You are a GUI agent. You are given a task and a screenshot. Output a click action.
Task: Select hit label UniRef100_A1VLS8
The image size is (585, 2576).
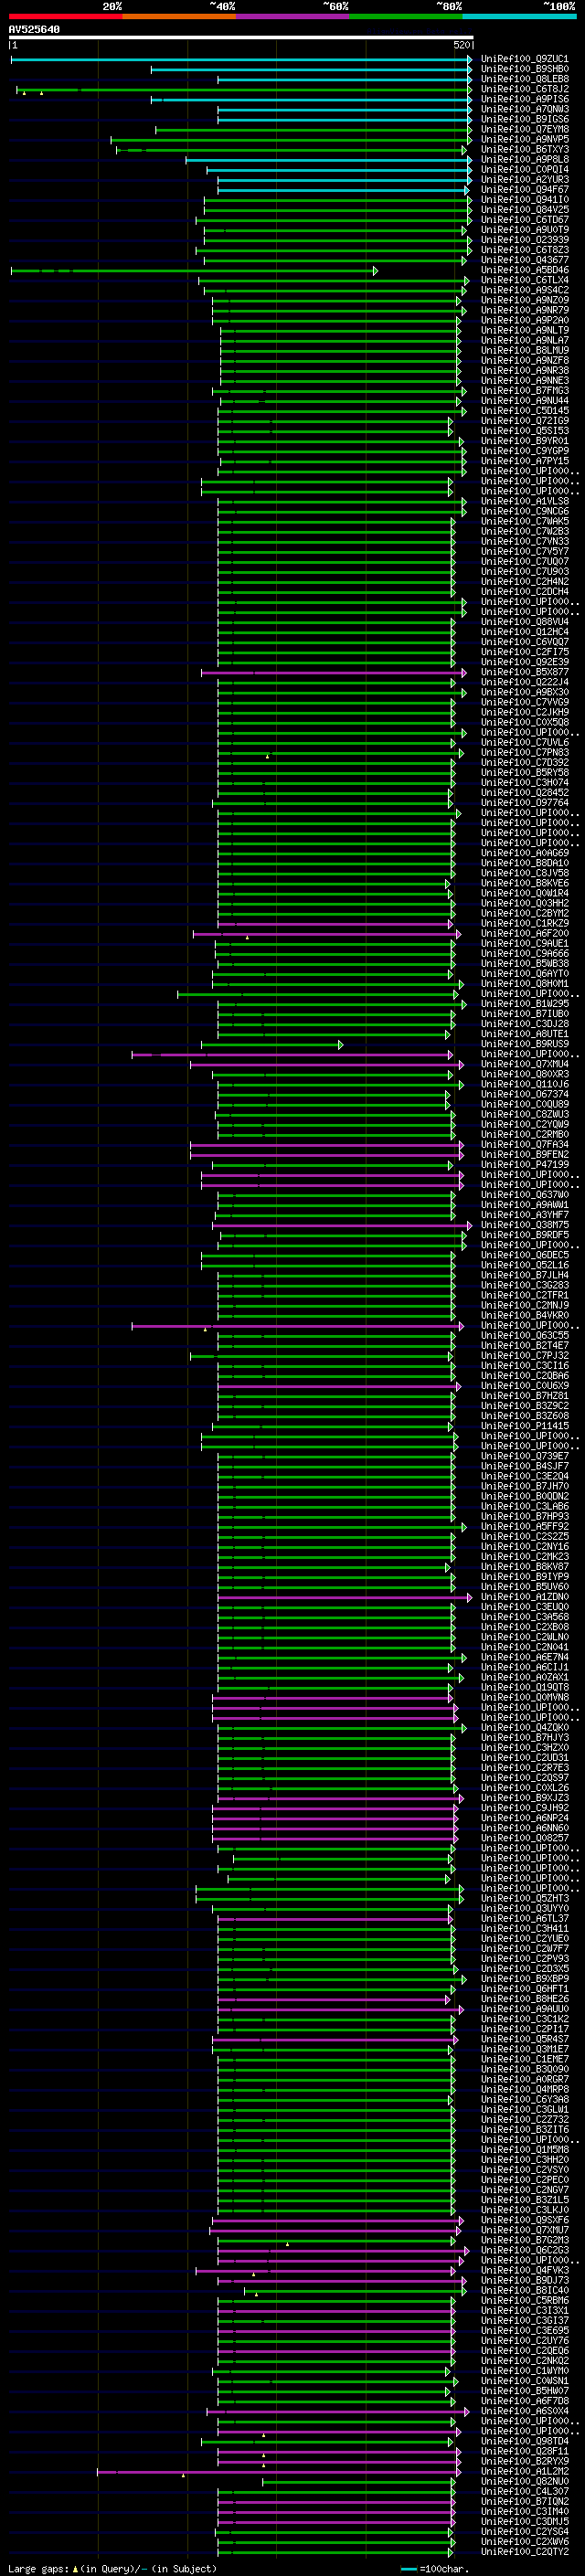[525, 501]
